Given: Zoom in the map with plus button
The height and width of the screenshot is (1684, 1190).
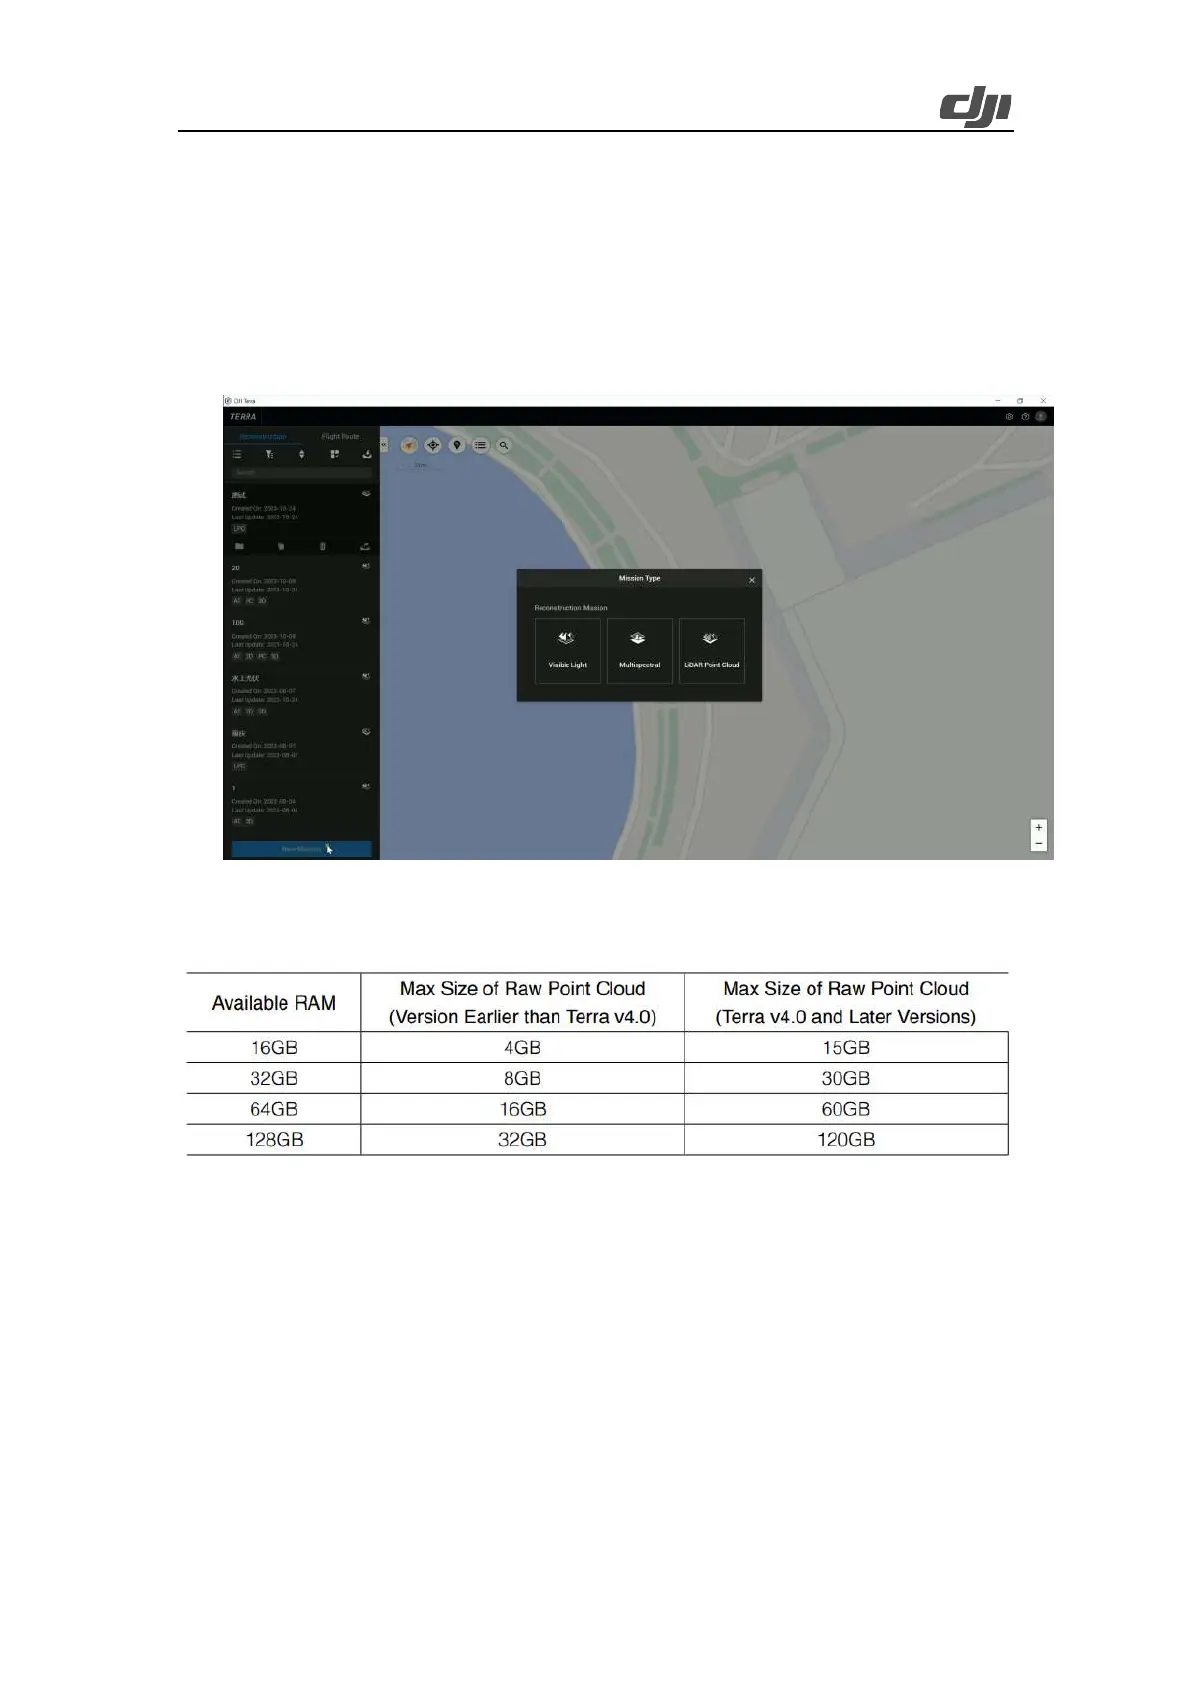Looking at the screenshot, I should click(x=1039, y=828).
